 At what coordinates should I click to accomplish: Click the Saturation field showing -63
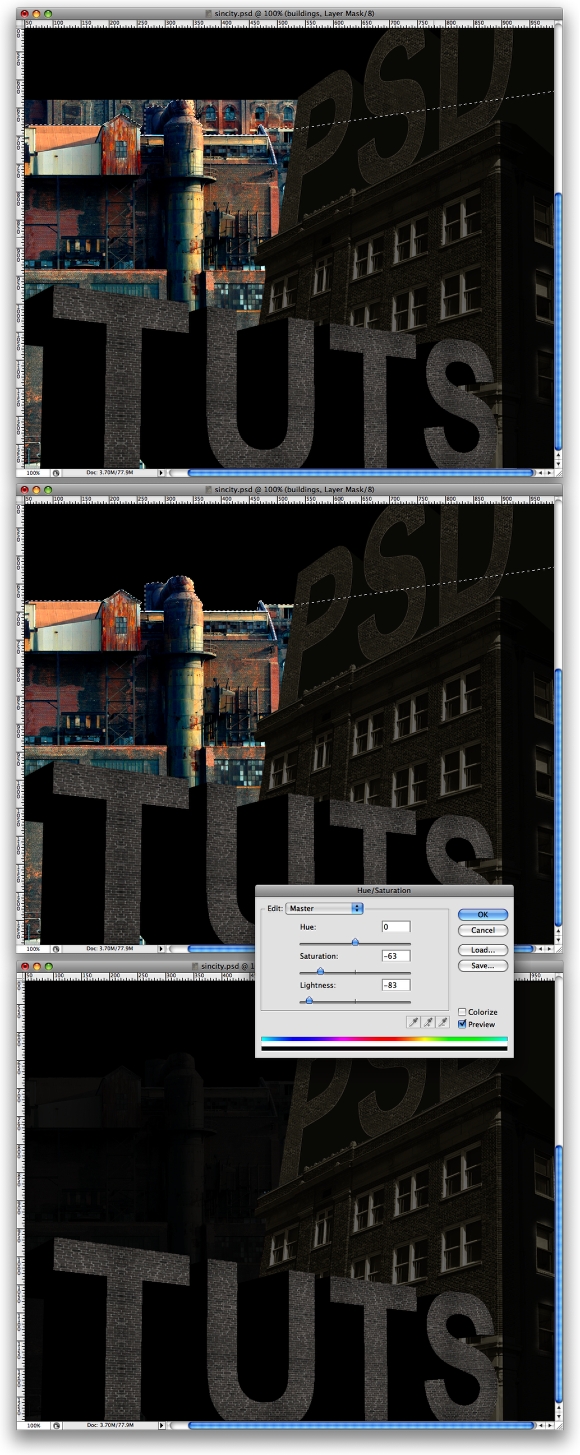click(x=395, y=956)
